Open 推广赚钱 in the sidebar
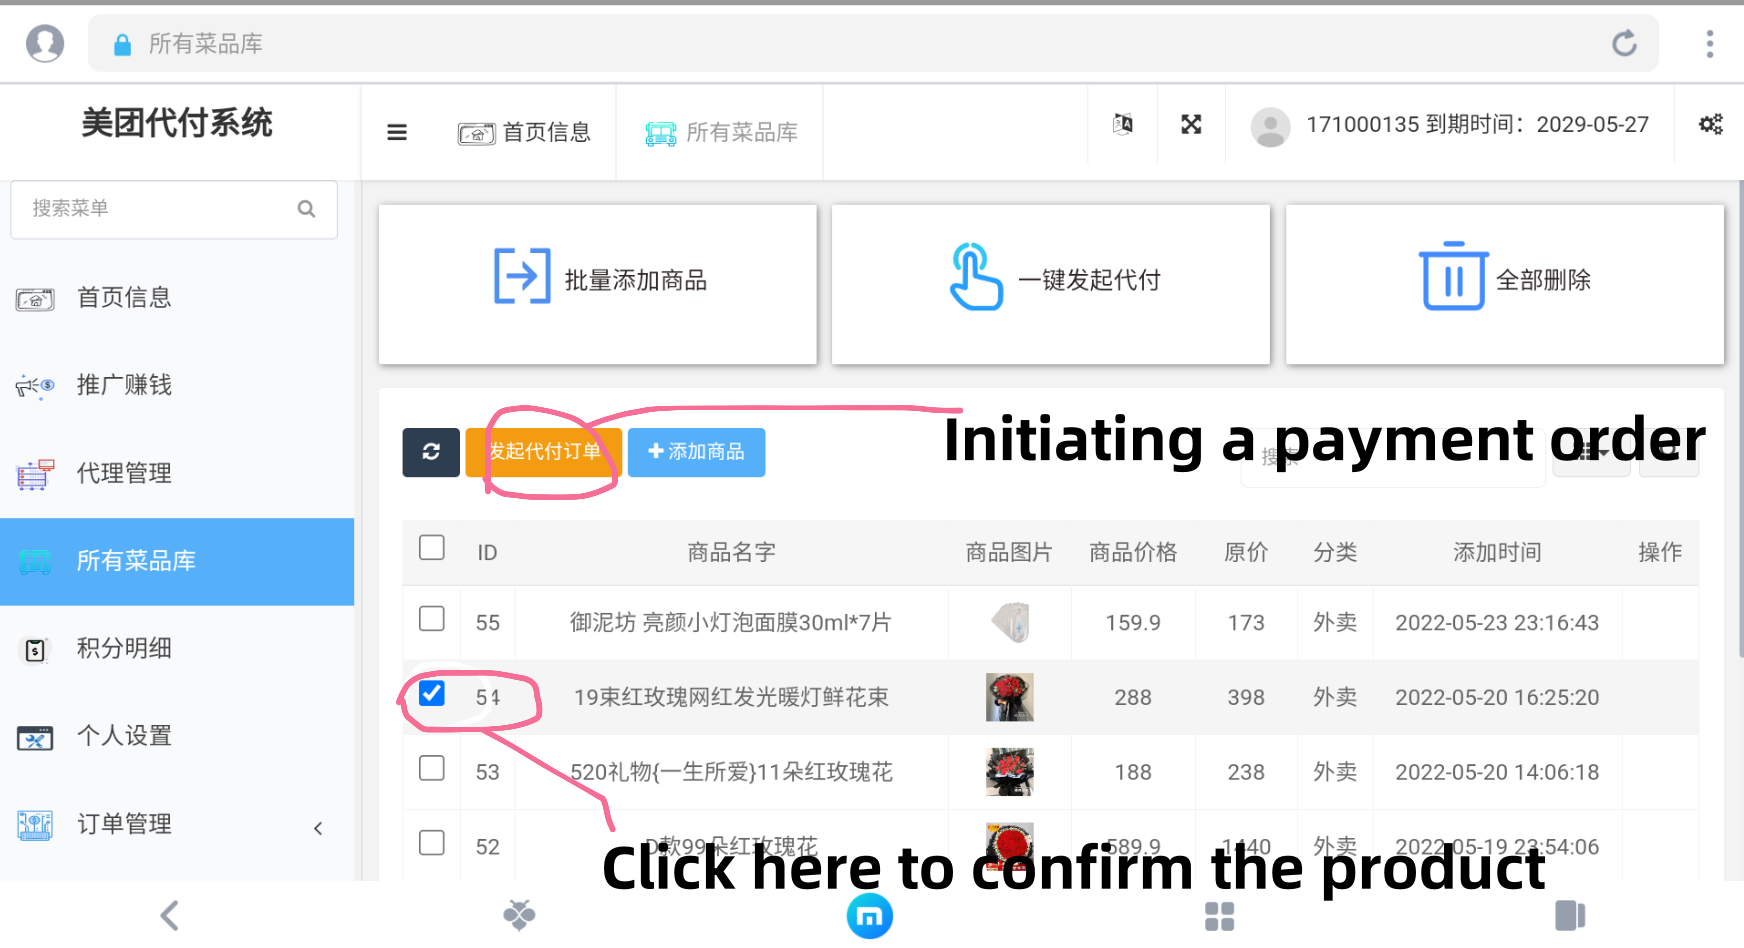1744x948 pixels. (177, 386)
